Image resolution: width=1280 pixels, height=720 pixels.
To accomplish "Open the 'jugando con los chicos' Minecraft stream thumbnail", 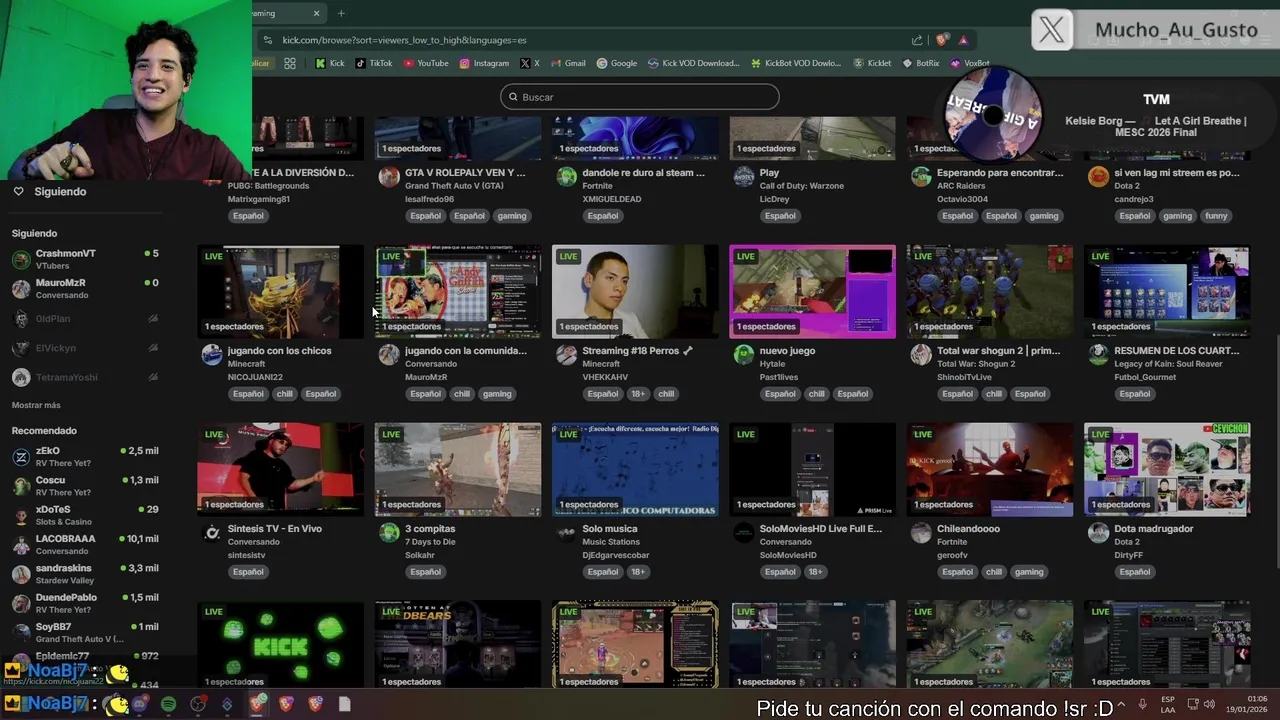I will (x=280, y=291).
